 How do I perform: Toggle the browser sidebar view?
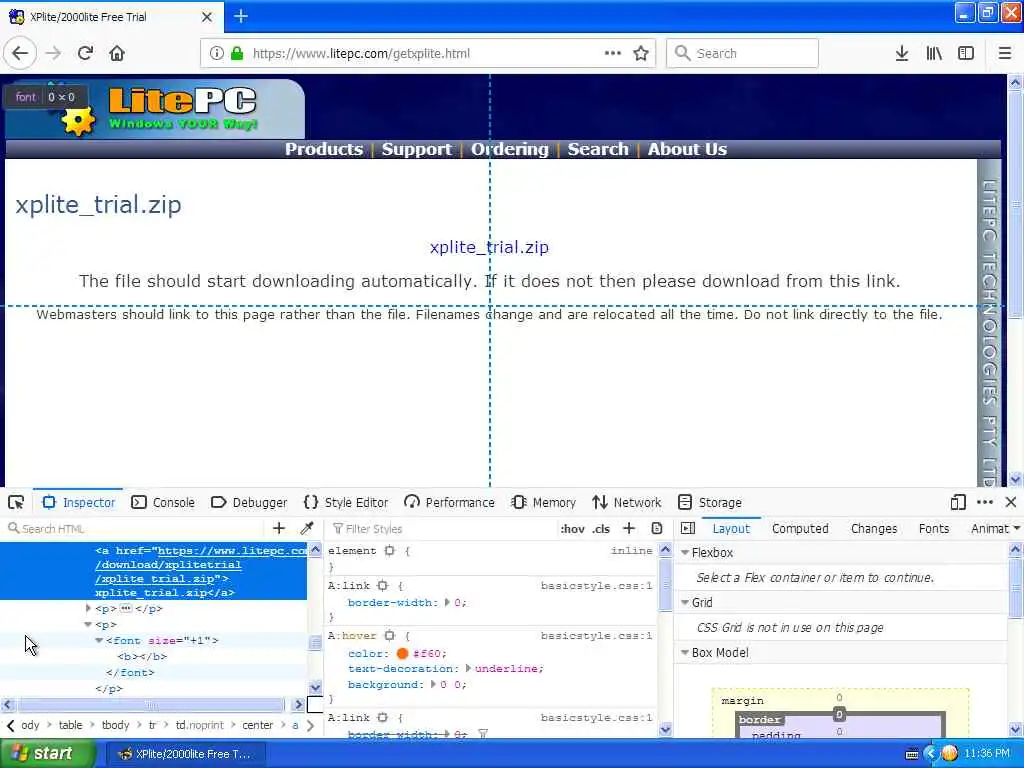pyautogui.click(x=966, y=54)
